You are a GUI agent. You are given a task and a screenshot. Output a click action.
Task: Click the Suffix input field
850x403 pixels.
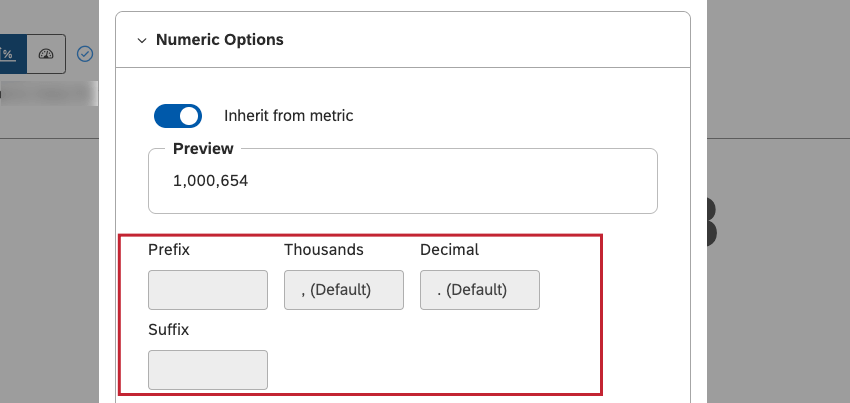(x=207, y=370)
